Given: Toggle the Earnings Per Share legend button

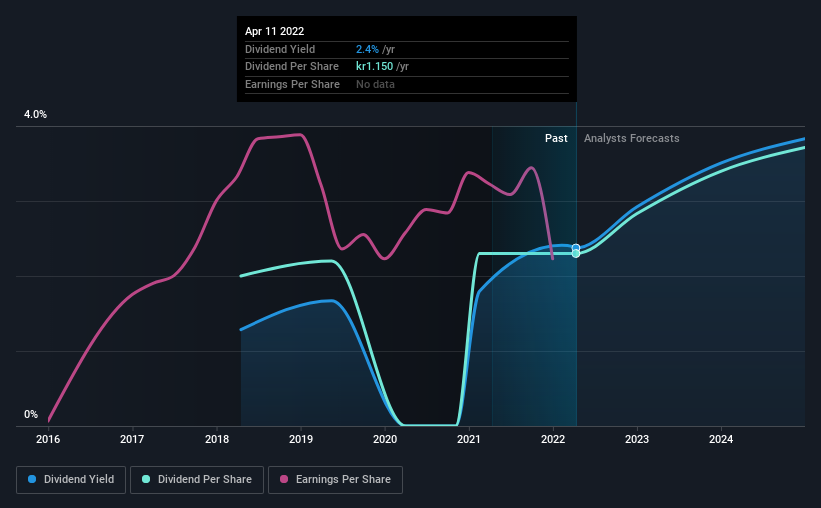Looking at the screenshot, I should [x=335, y=480].
